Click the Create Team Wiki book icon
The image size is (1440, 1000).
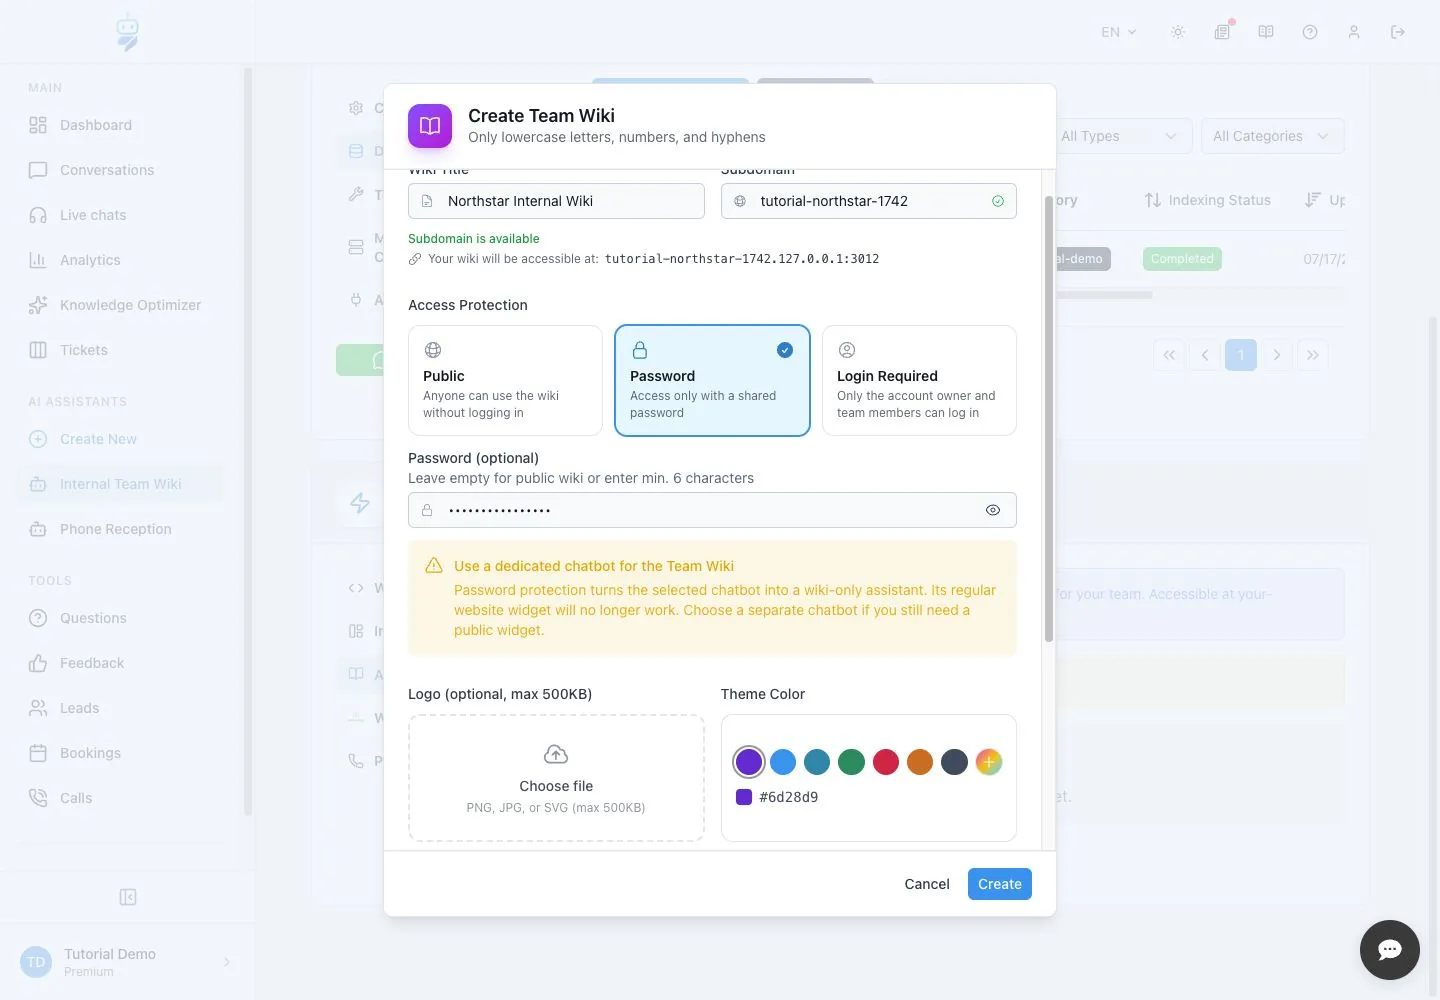(x=430, y=126)
